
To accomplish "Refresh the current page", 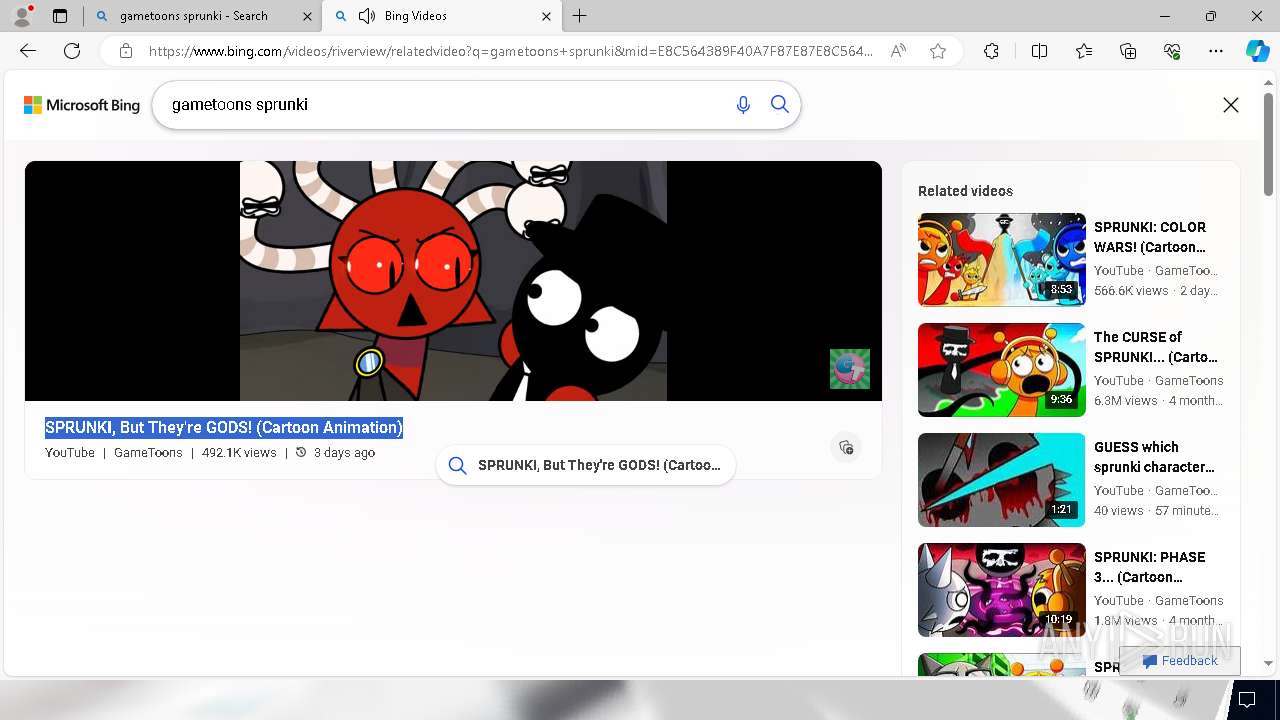I will [72, 51].
